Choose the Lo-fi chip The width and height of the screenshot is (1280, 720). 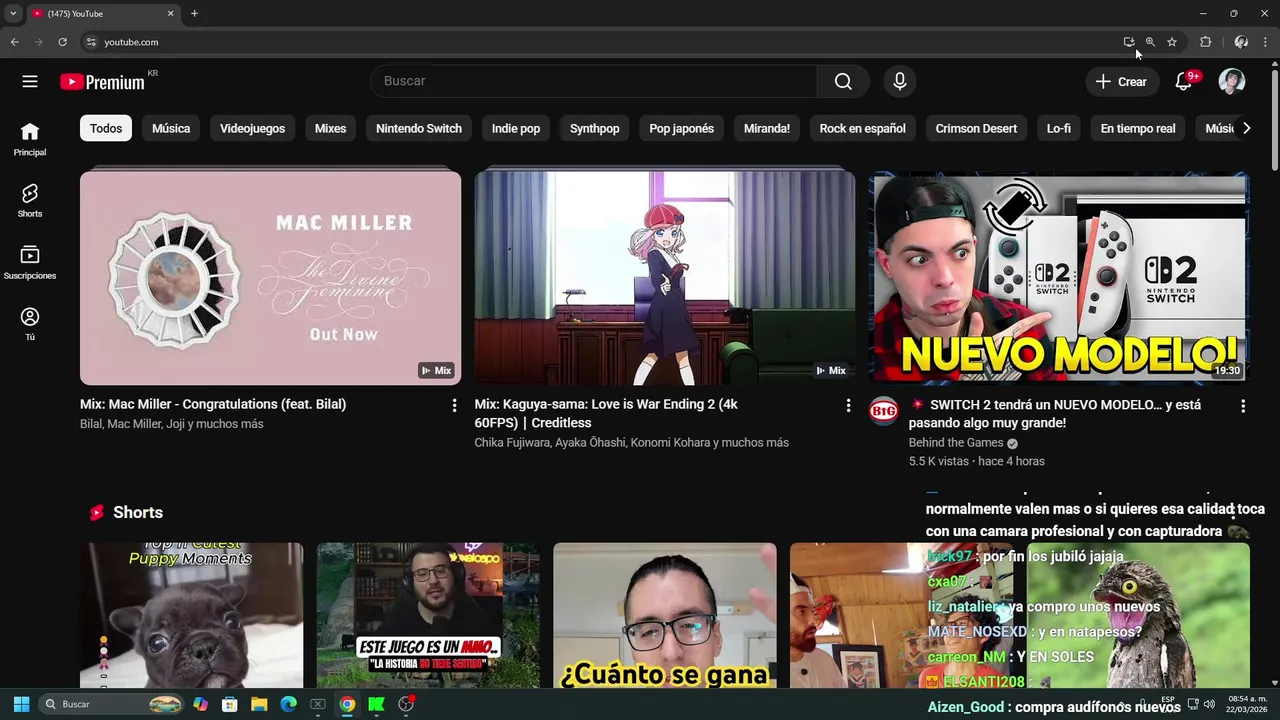[x=1059, y=128]
